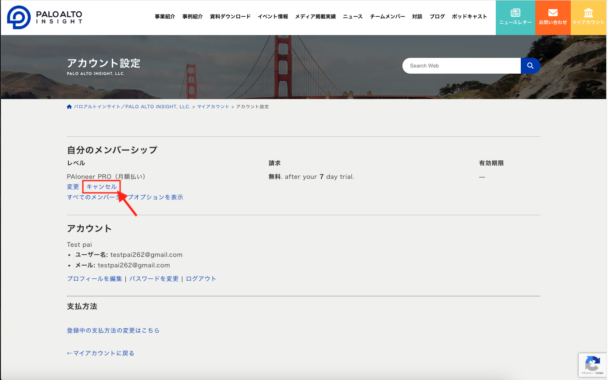This screenshot has width=608, height=380.
Task: Click the reCAPTCHA badge
Action: click(592, 364)
